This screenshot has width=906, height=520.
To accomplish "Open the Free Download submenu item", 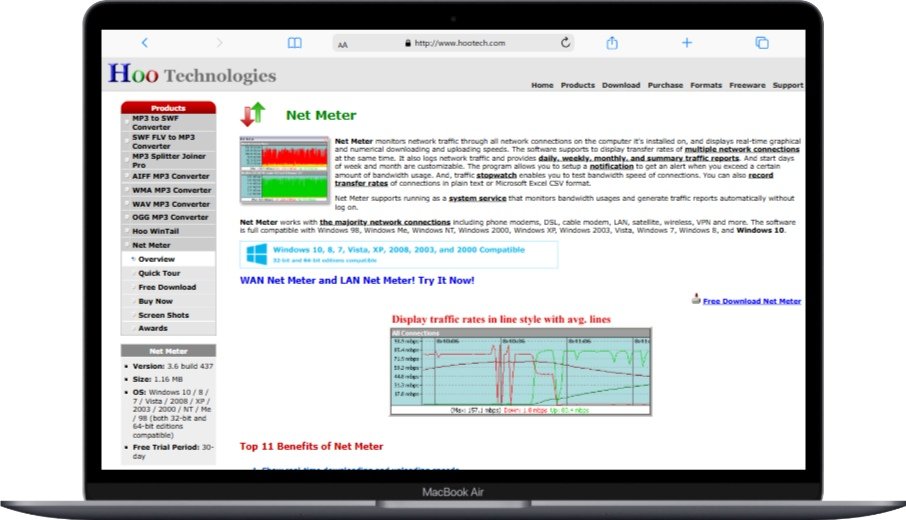I will coord(168,287).
